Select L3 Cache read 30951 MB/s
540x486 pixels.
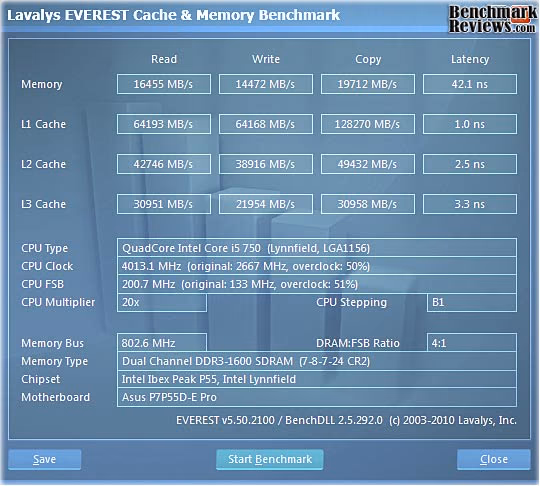[x=164, y=204]
